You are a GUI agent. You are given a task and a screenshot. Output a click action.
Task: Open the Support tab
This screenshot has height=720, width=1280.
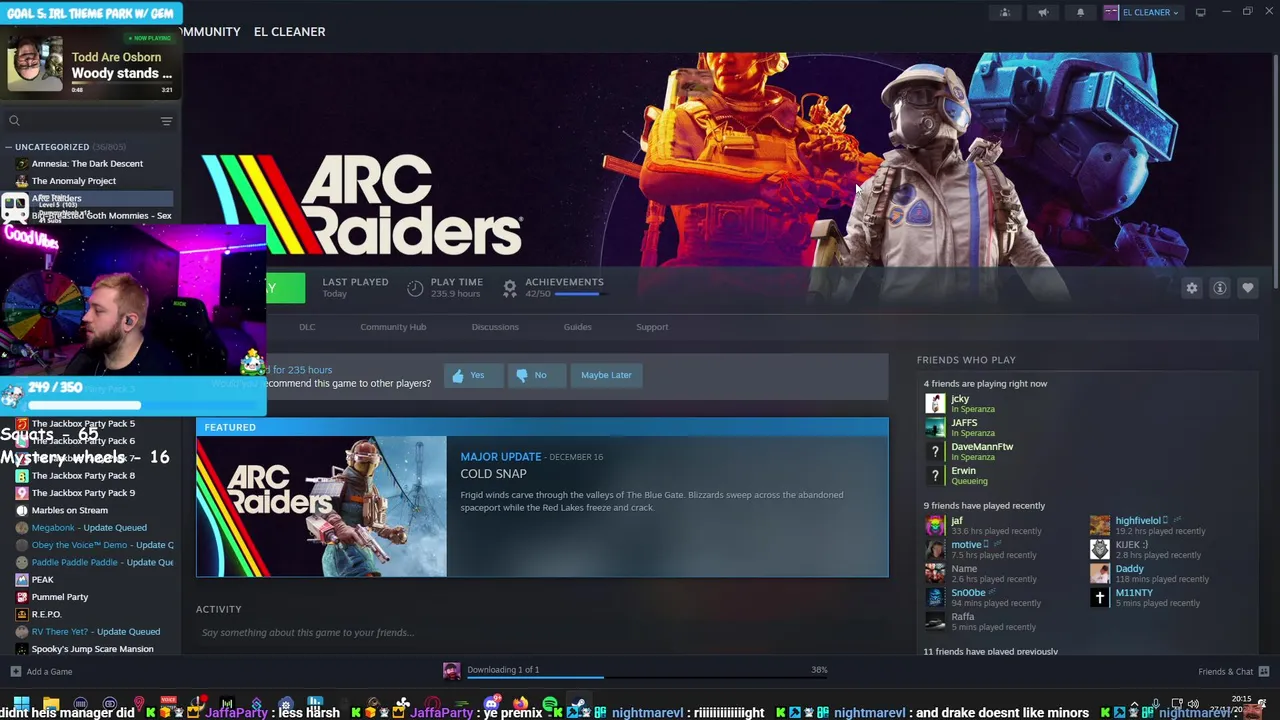(x=652, y=327)
